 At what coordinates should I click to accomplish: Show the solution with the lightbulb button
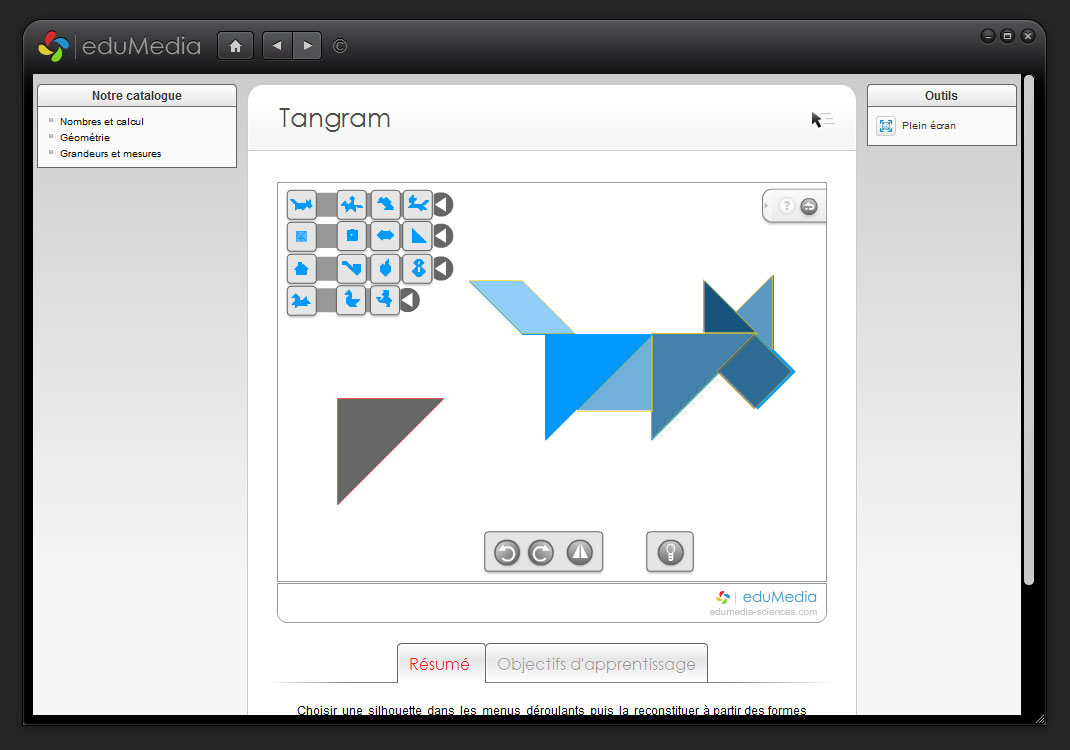670,552
